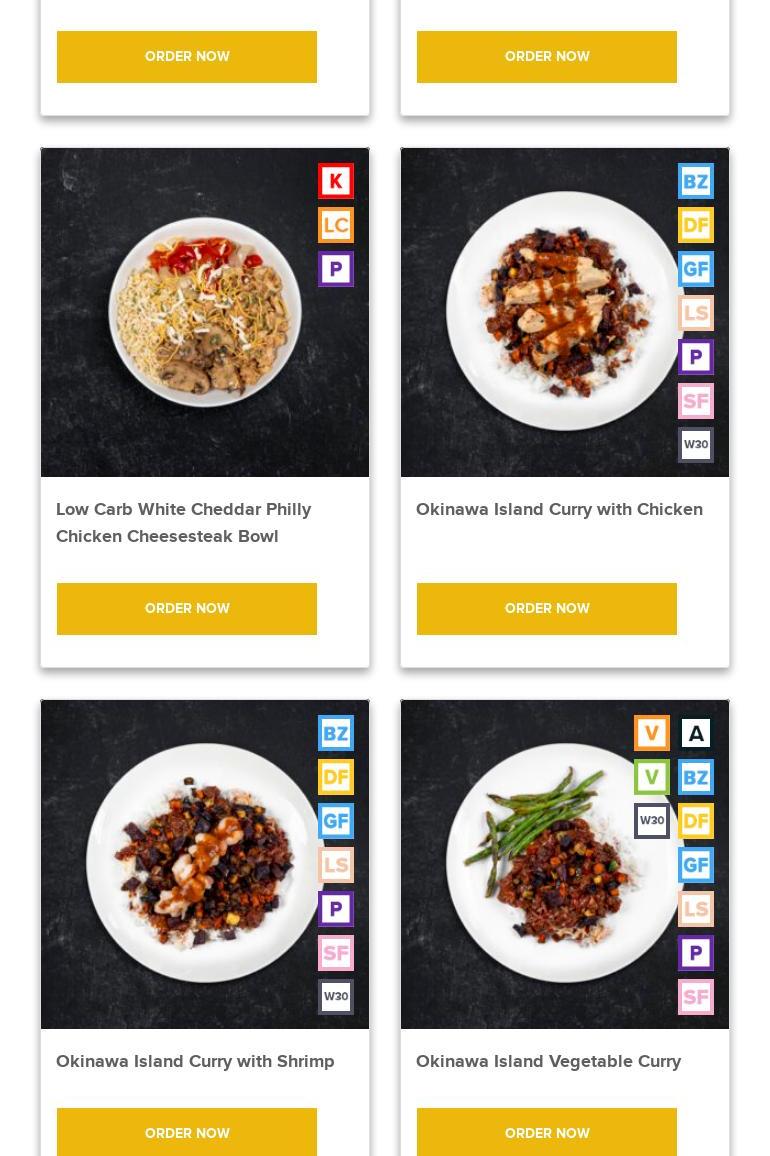
Task: Open Low Carb White Cheddar Philly title link
Action: click(x=184, y=523)
